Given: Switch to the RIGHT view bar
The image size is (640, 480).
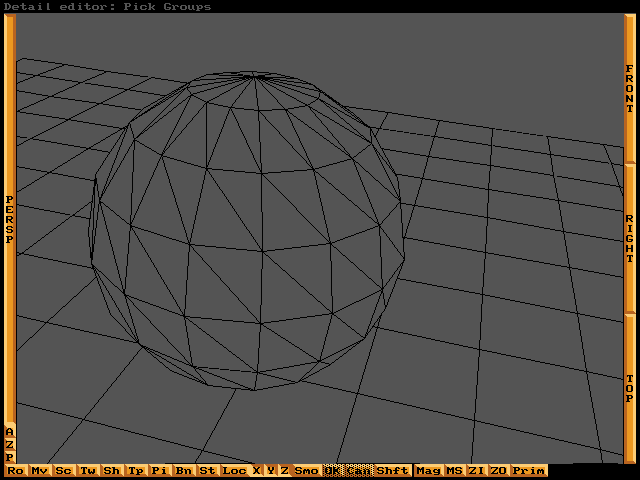Looking at the screenshot, I should [630, 238].
